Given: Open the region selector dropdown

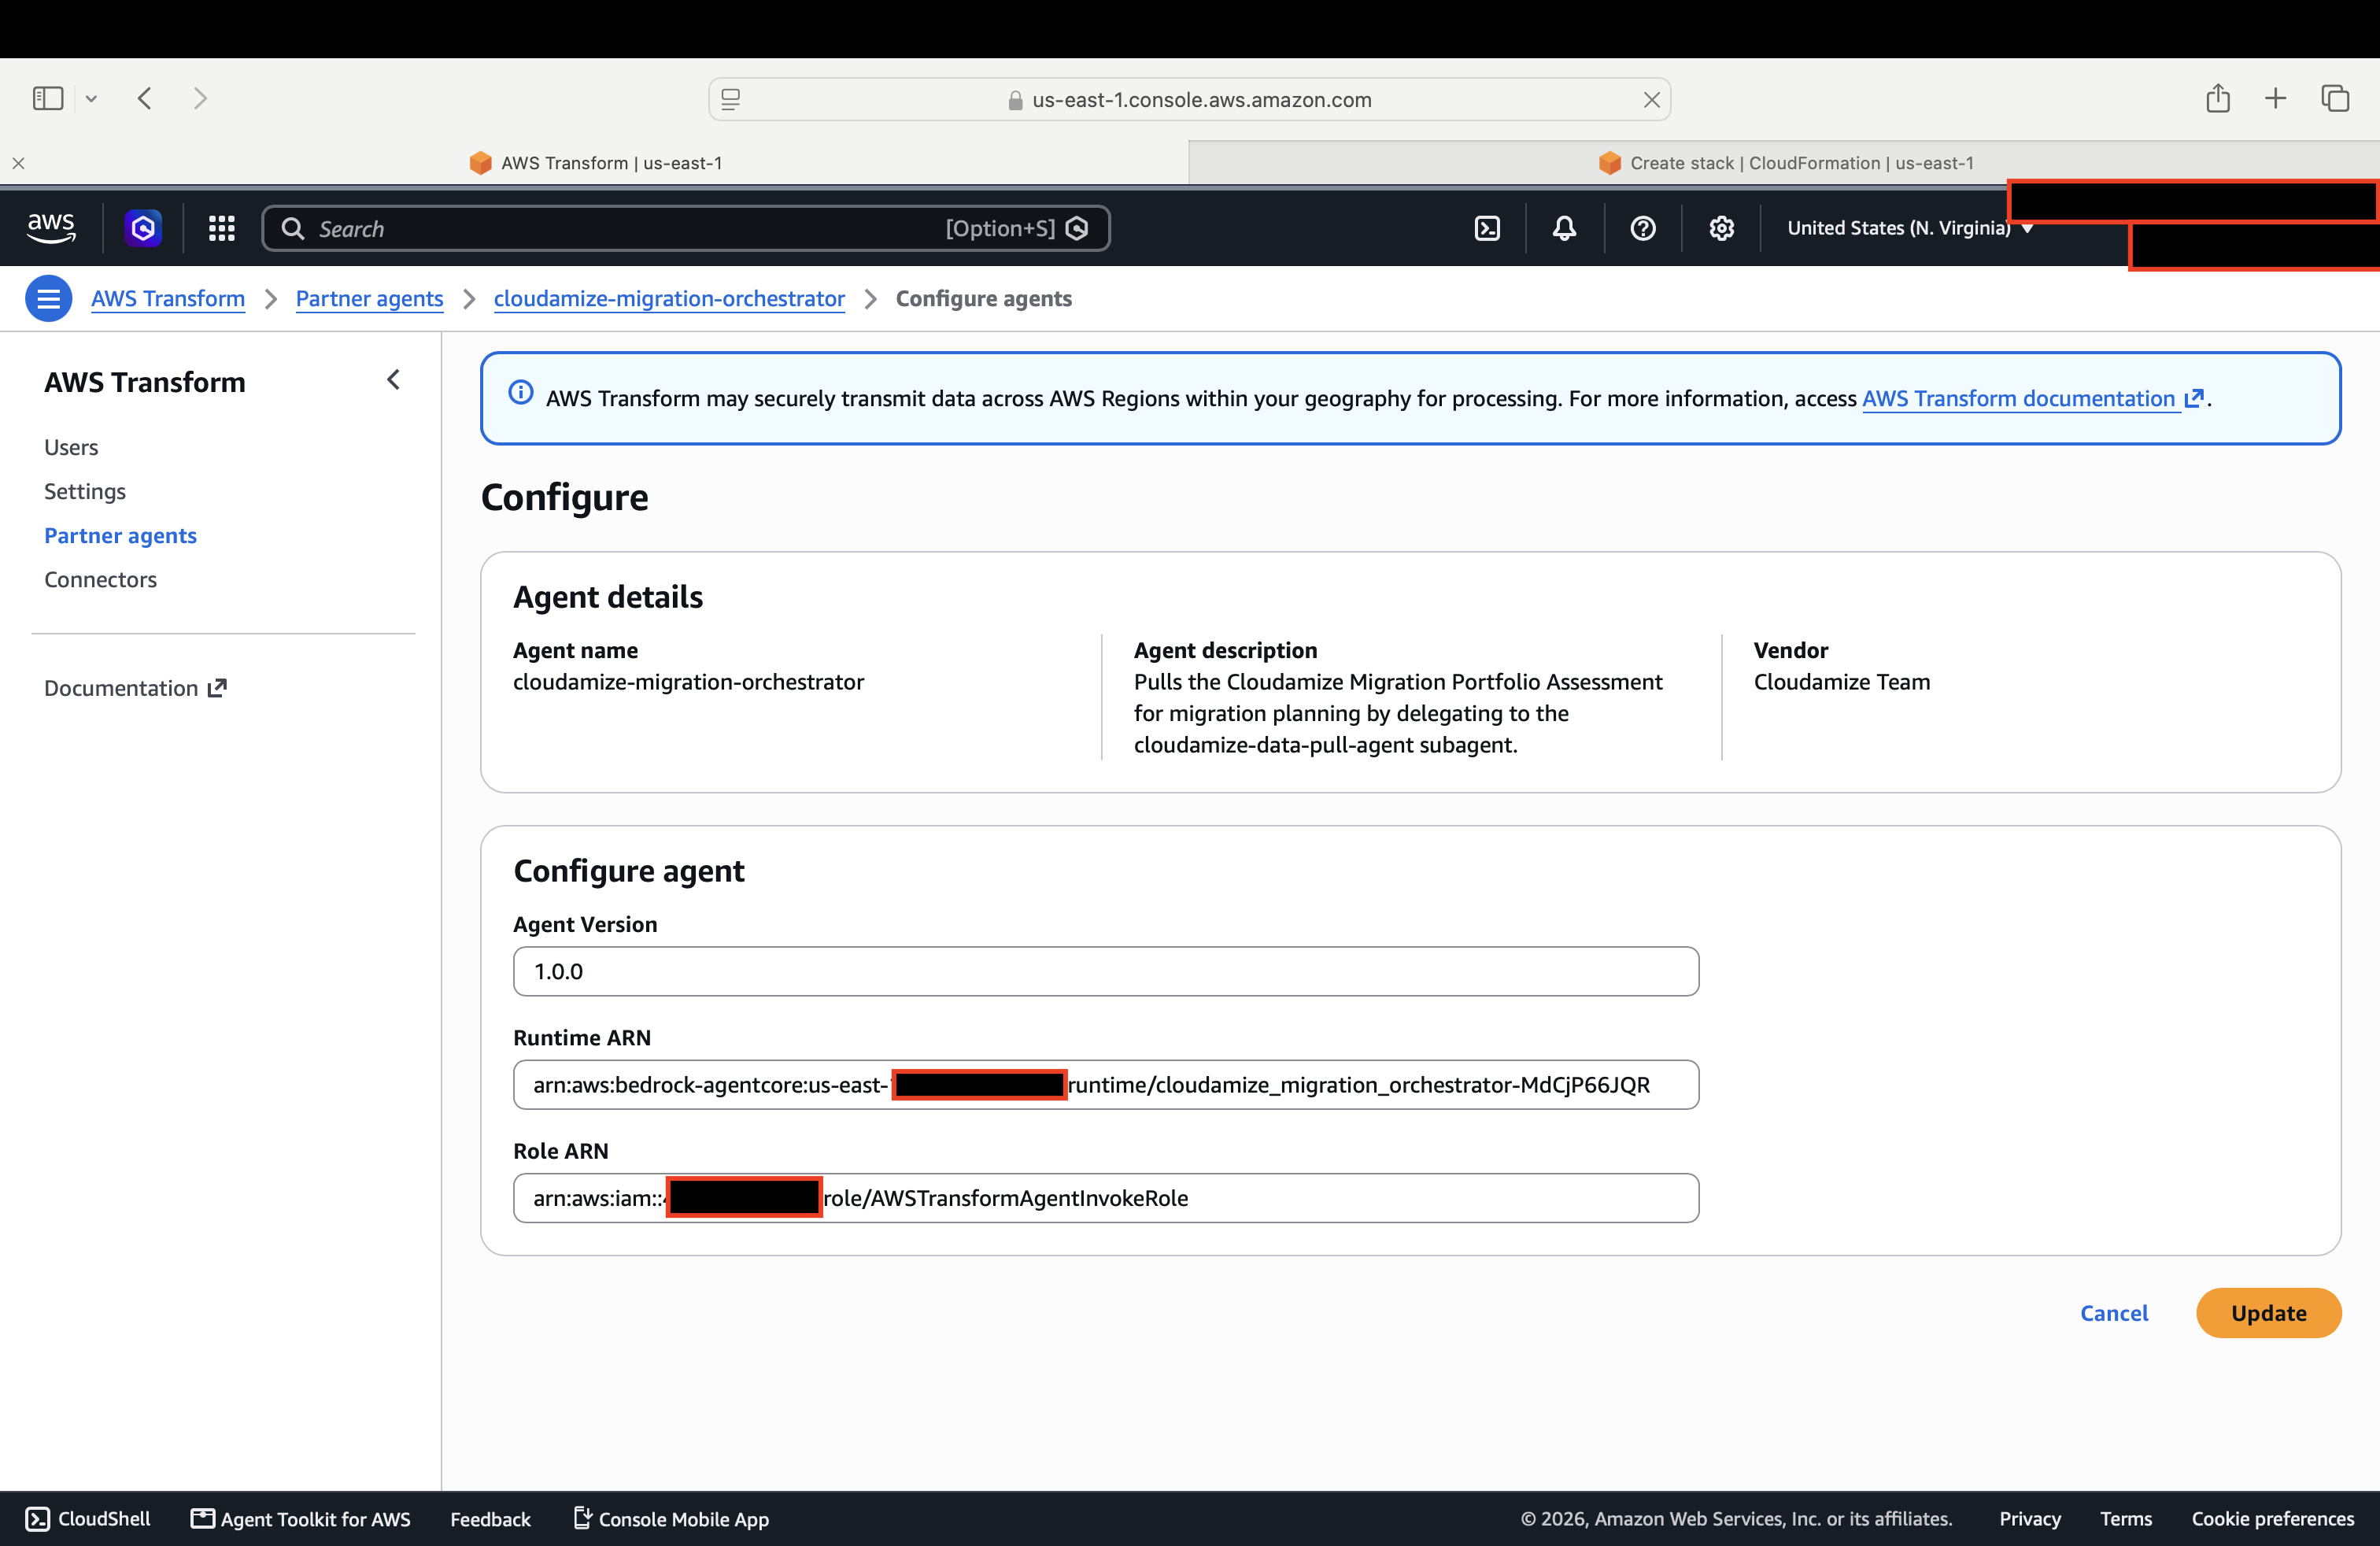Looking at the screenshot, I should [x=1910, y=228].
